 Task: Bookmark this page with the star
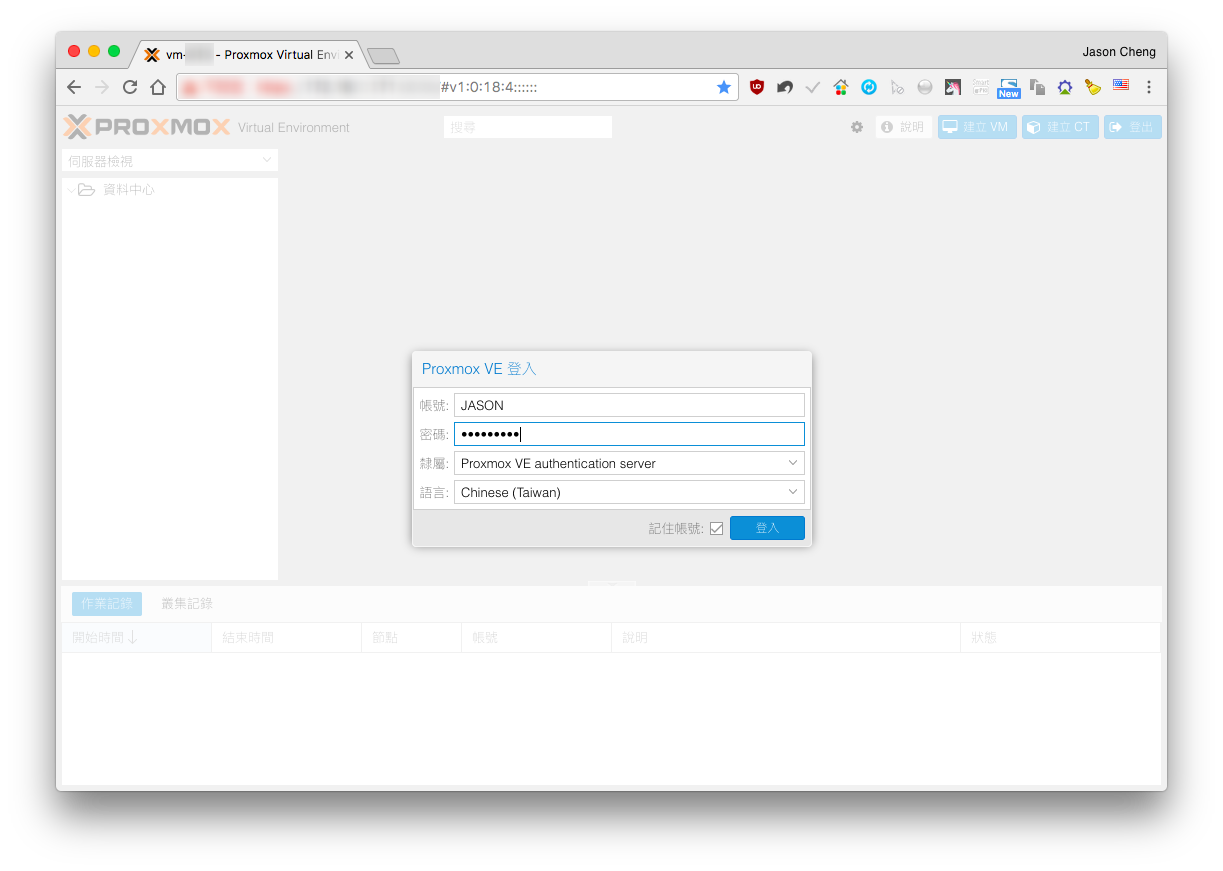coord(724,87)
